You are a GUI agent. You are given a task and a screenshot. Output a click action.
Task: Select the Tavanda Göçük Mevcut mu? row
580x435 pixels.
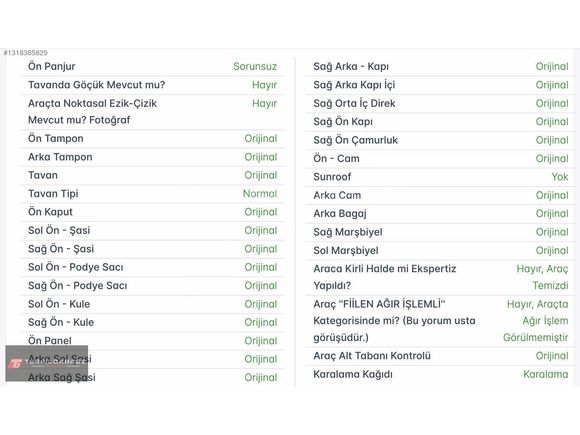[x=152, y=85]
